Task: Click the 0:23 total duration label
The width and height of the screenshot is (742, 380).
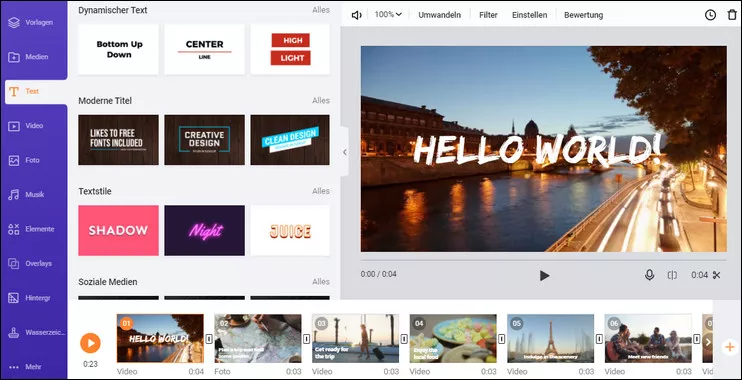Action: point(90,364)
